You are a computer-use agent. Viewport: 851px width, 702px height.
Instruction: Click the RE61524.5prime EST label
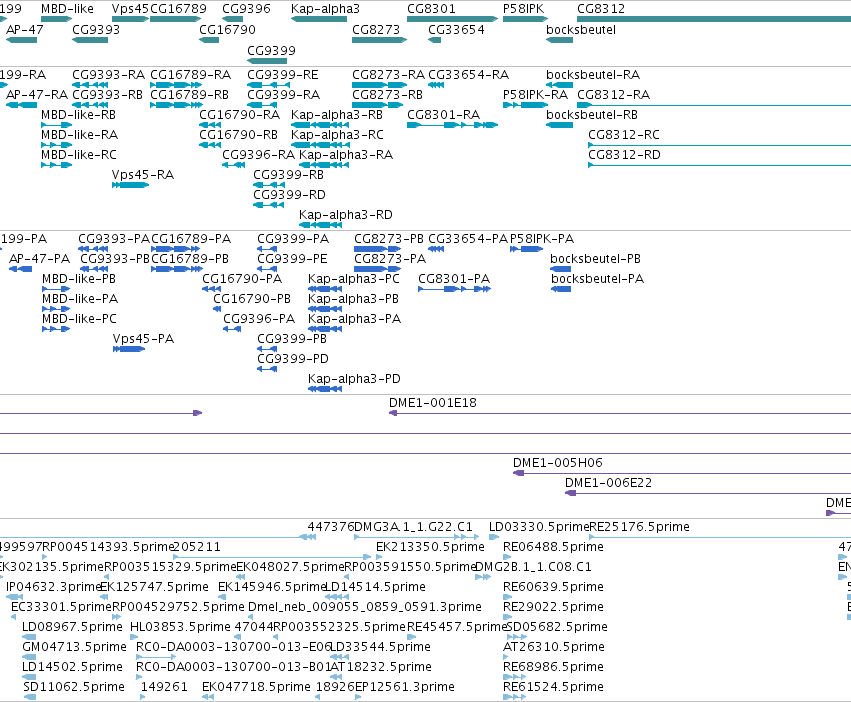554,687
